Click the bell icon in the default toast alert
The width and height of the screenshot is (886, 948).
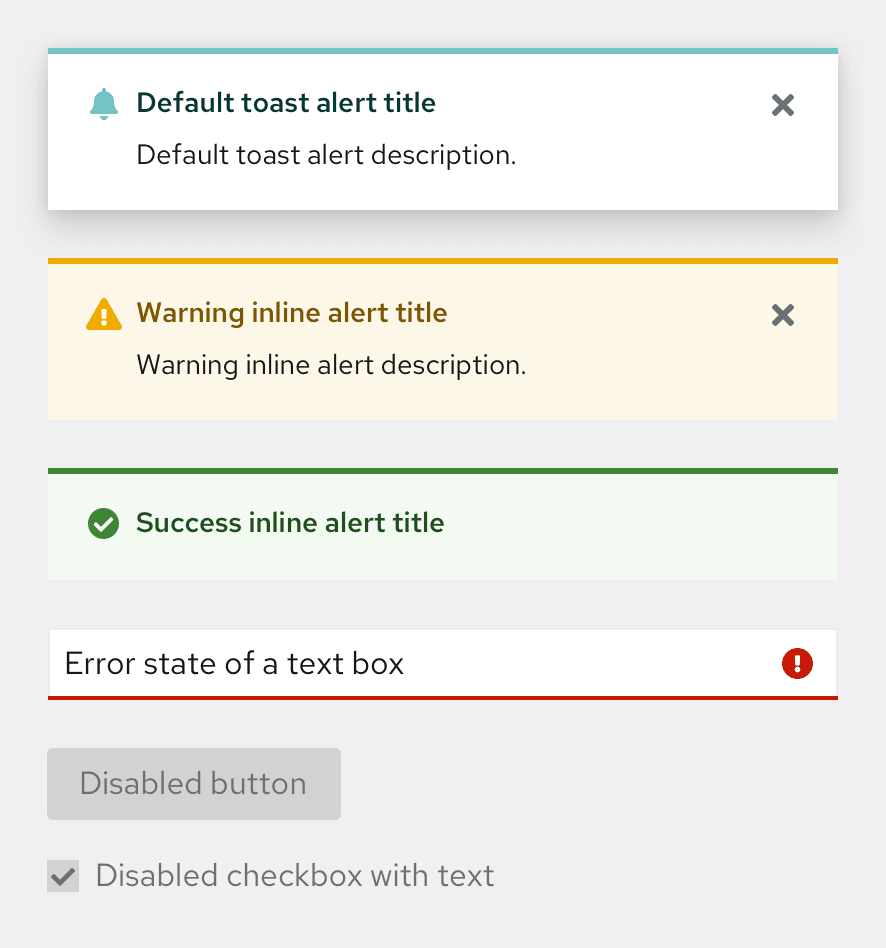click(103, 104)
